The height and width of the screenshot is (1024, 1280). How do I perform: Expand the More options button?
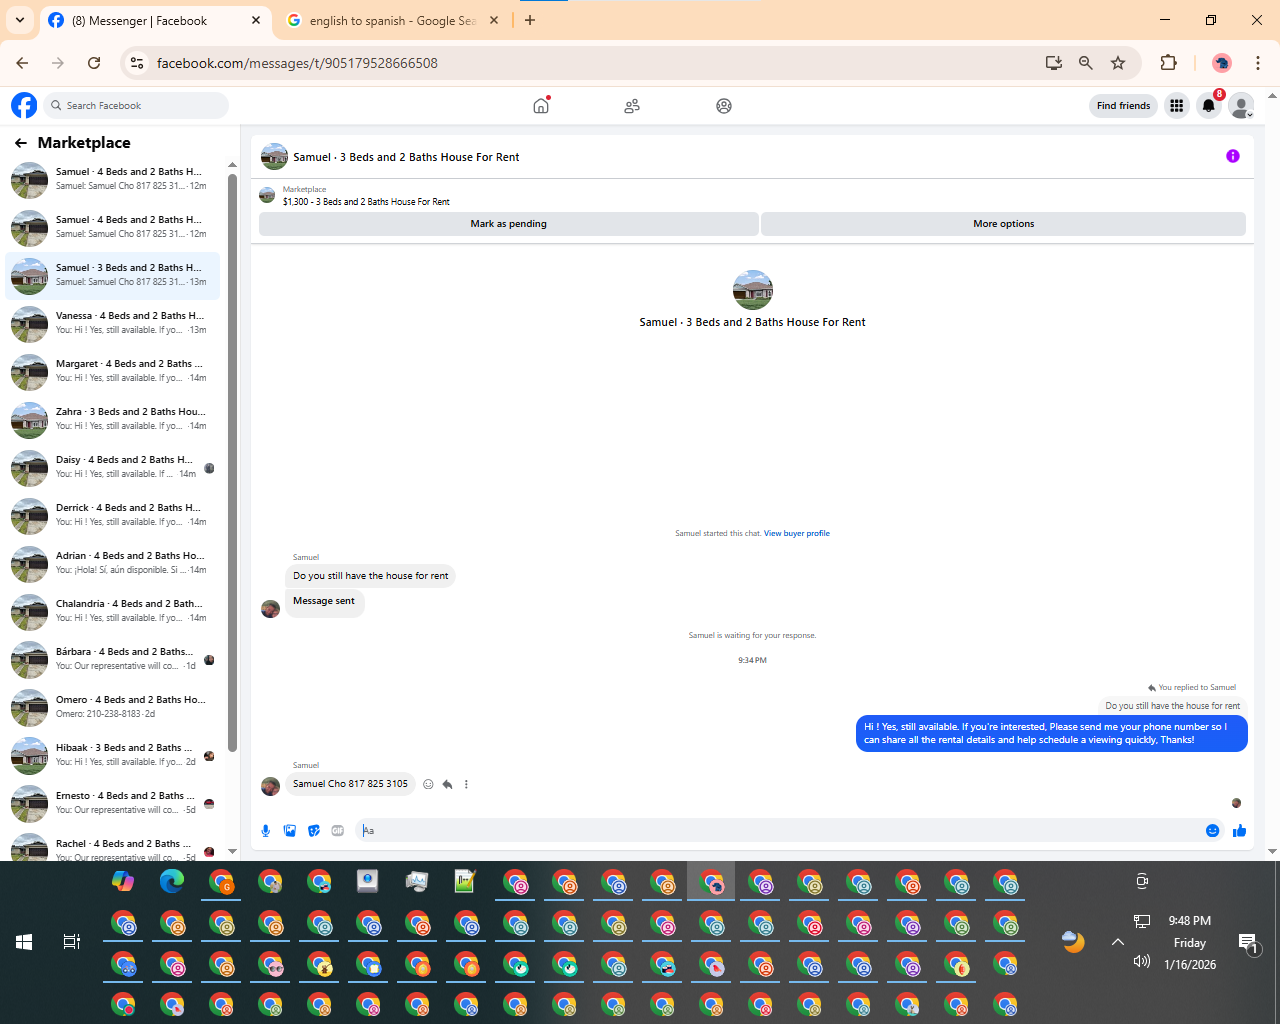coord(1003,224)
